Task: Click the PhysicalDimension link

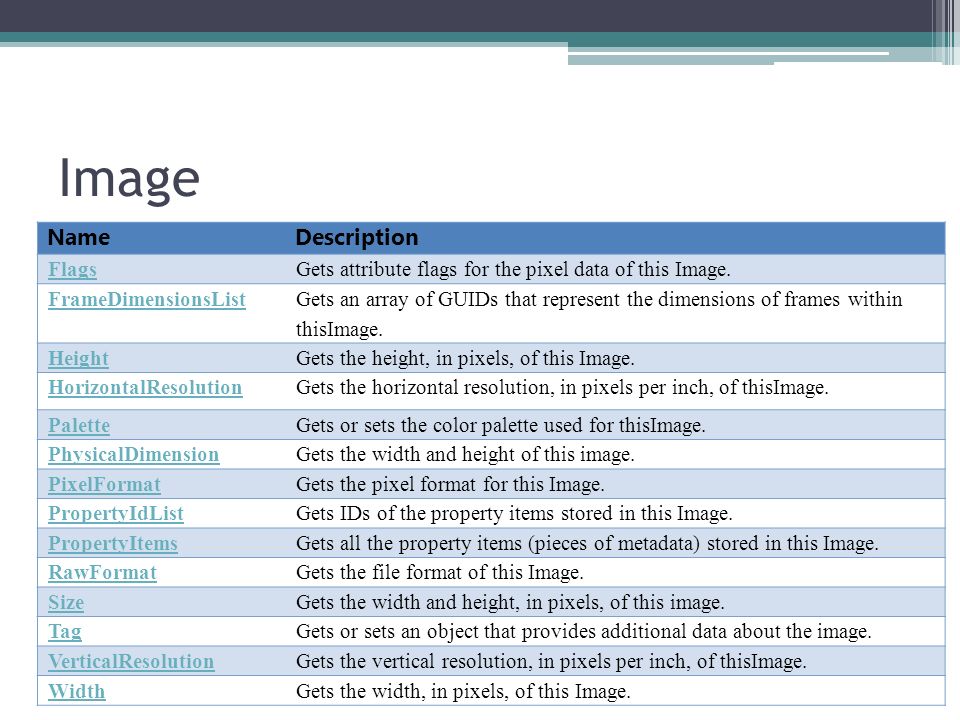Action: tap(133, 455)
